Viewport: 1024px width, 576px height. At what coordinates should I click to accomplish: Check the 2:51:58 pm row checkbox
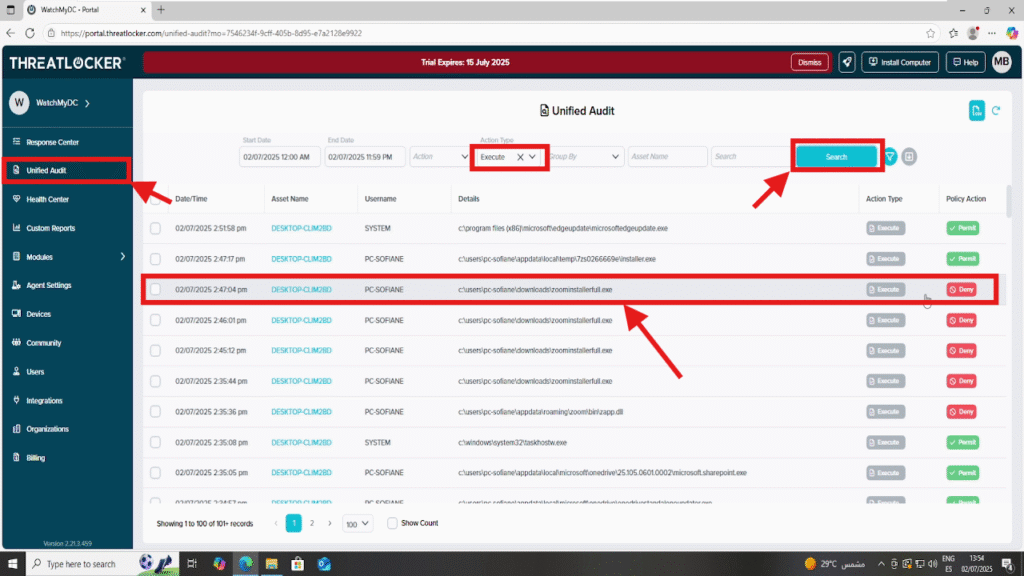click(x=155, y=229)
